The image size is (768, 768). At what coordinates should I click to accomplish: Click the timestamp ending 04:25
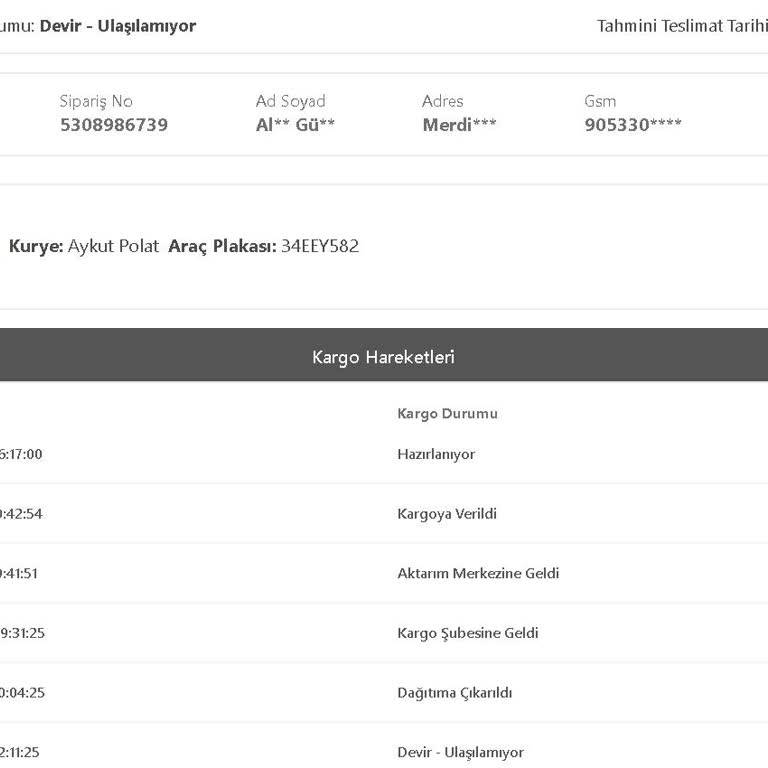tap(23, 693)
